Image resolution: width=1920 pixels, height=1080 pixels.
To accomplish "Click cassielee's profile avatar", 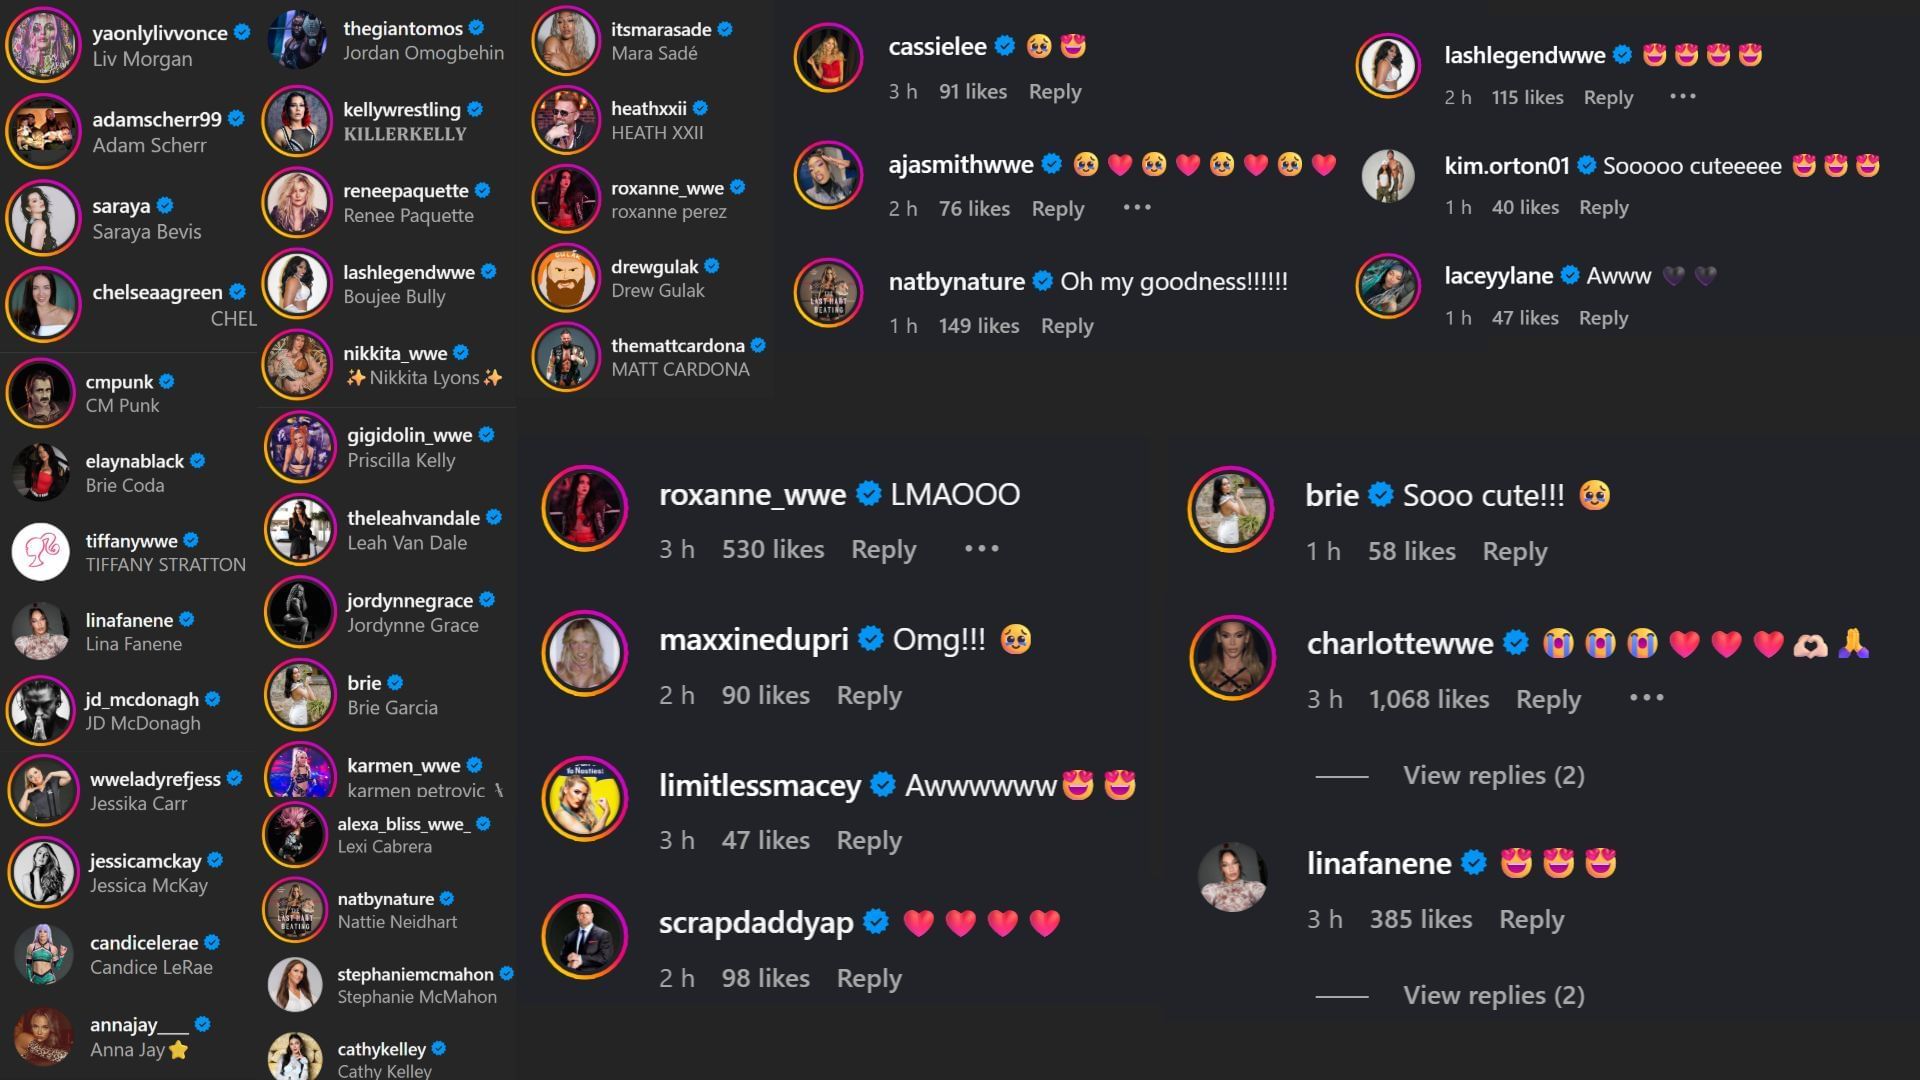I will coord(828,58).
